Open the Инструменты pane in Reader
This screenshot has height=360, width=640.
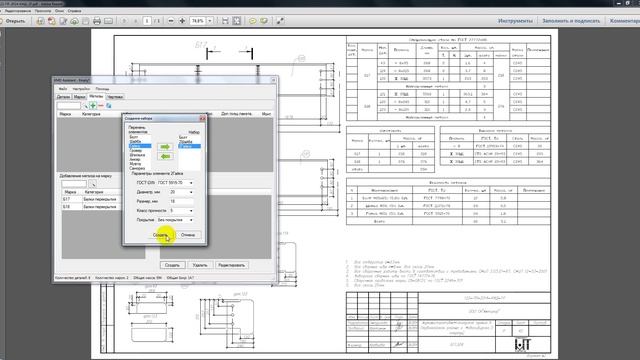tap(515, 21)
